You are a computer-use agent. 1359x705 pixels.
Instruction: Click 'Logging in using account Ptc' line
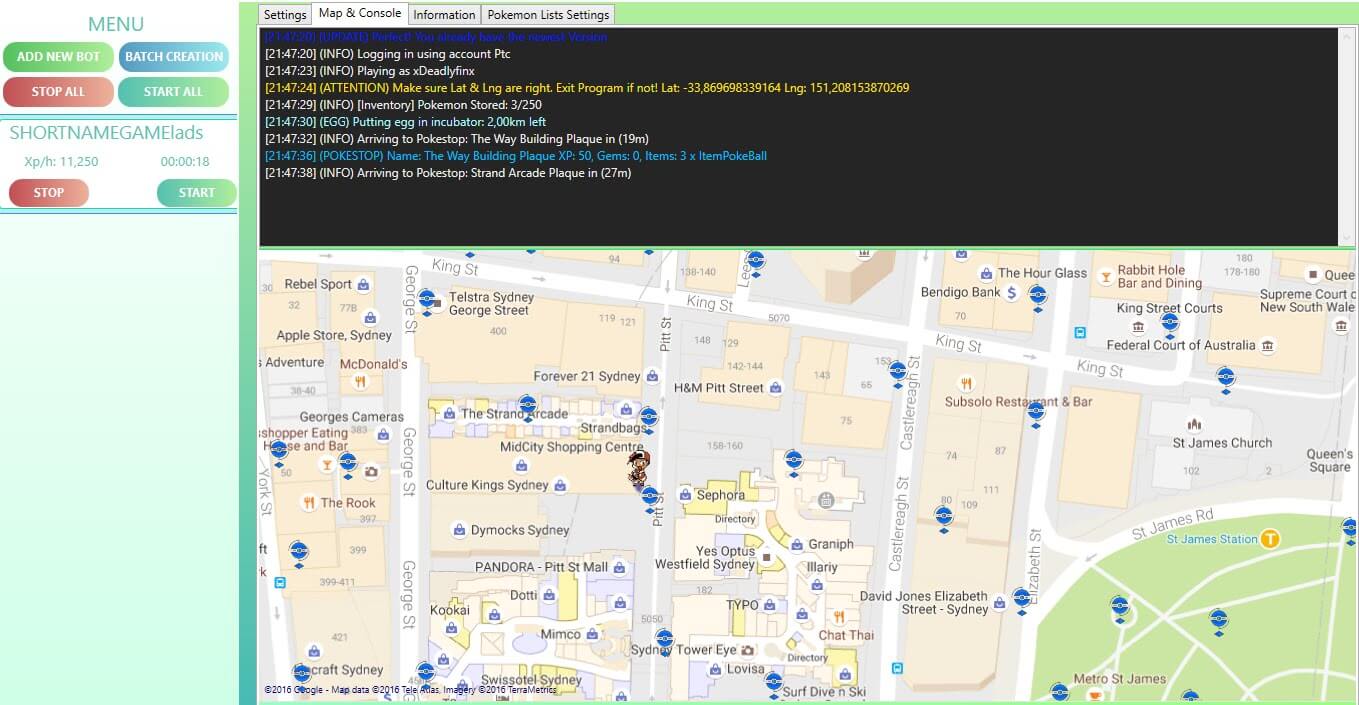click(x=388, y=54)
